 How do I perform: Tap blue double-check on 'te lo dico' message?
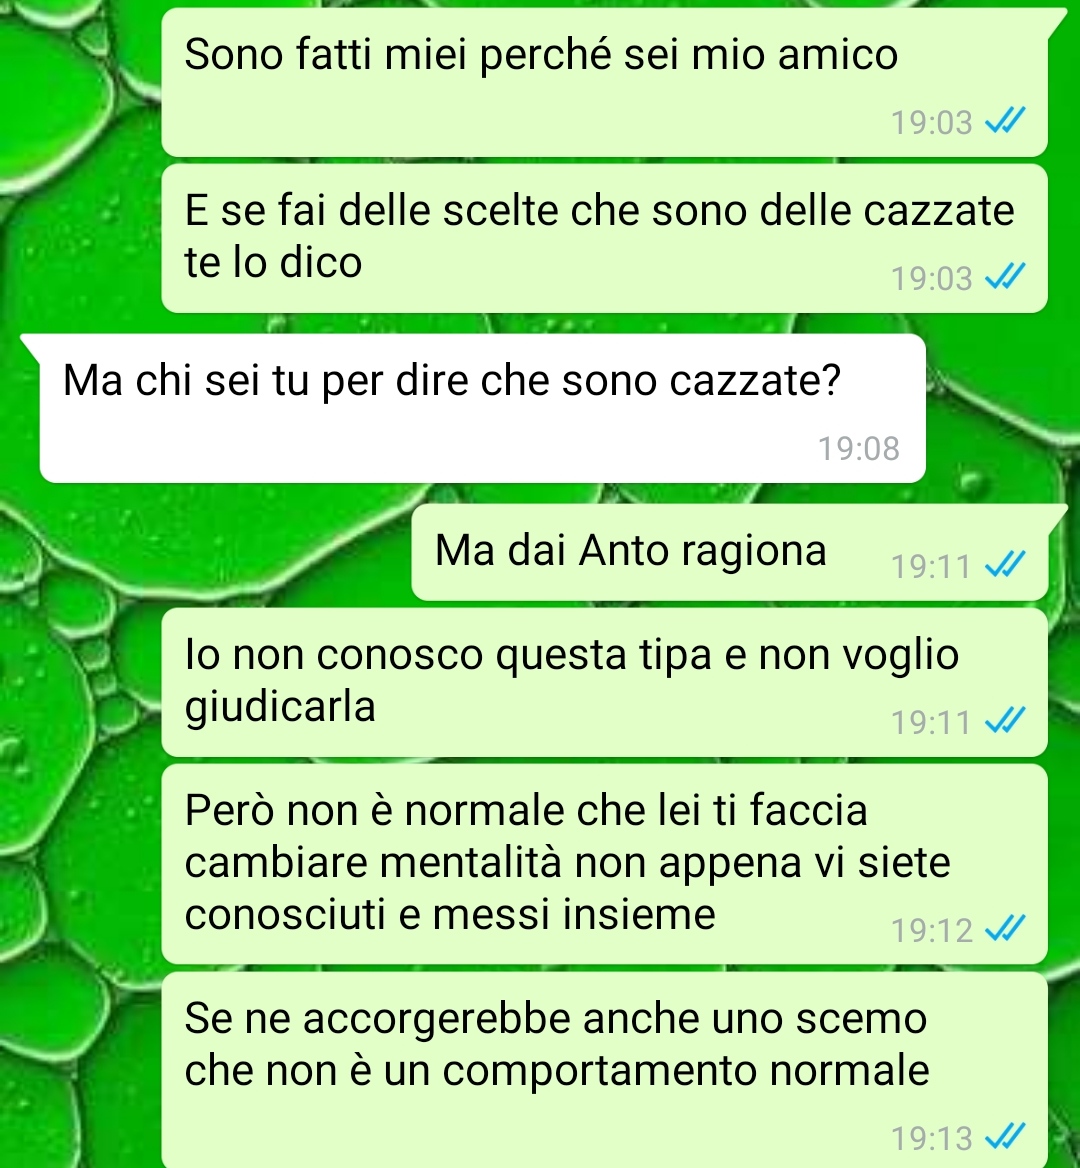1006,277
